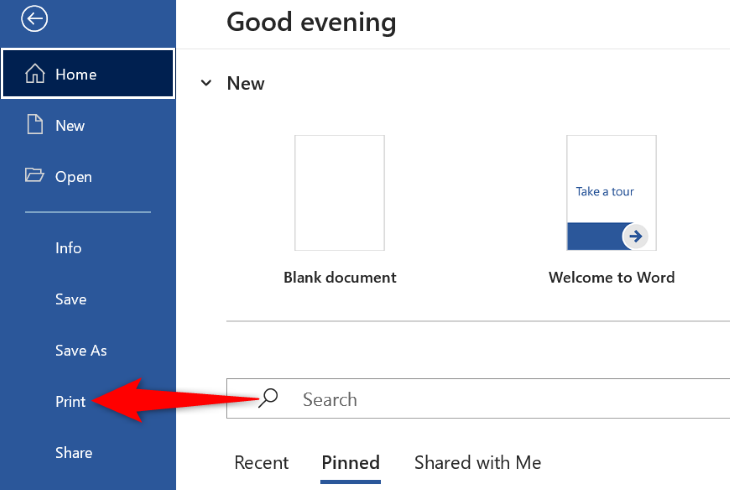Open the Info menu item

point(68,248)
